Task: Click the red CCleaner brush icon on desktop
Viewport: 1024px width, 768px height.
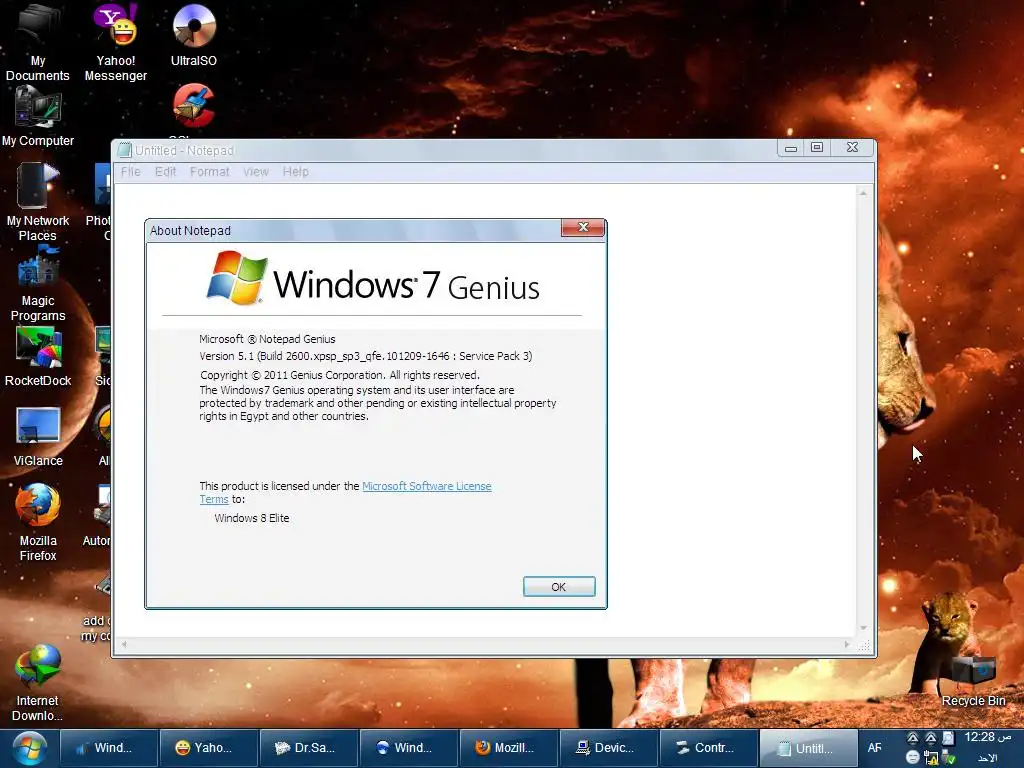Action: click(193, 106)
